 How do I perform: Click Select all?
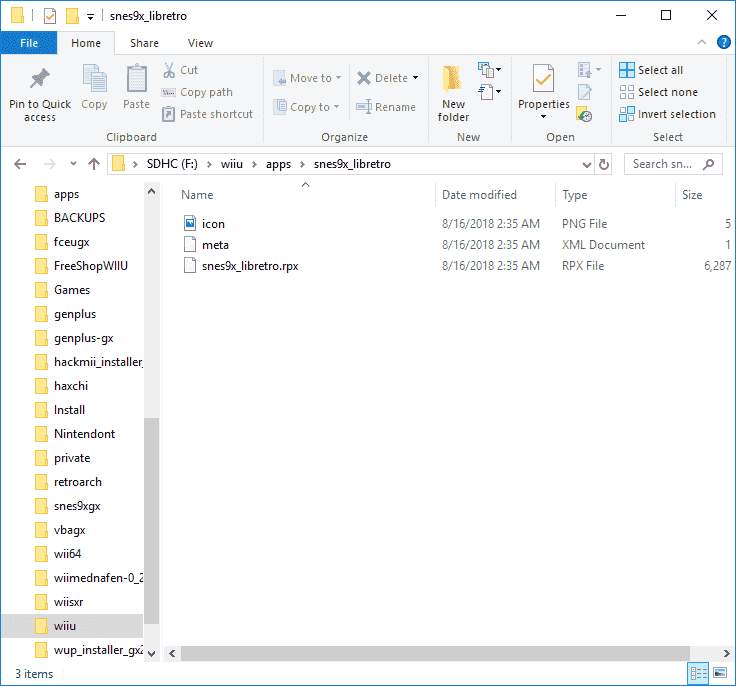point(651,70)
